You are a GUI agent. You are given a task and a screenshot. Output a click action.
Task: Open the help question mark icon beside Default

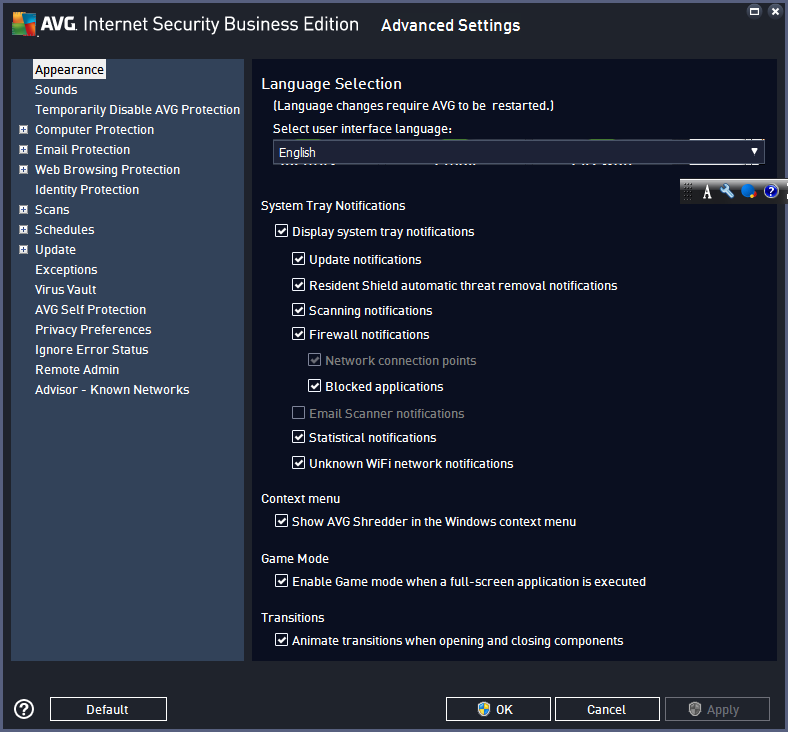coord(24,709)
